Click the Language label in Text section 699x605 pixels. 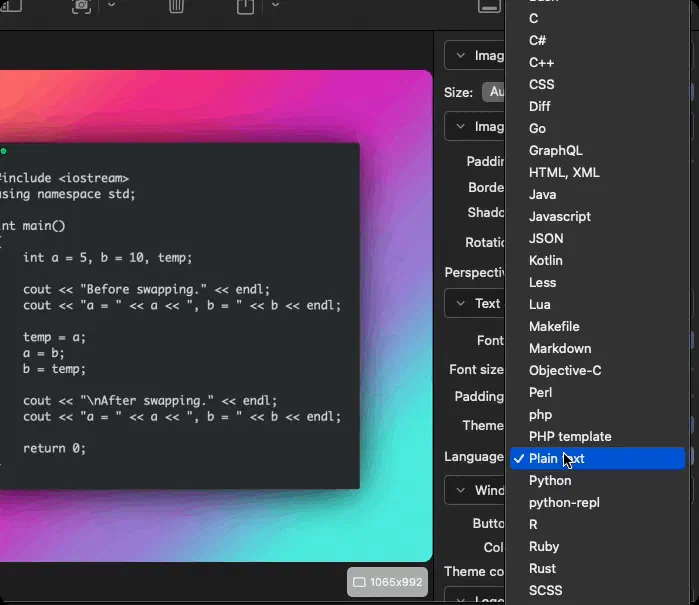tap(474, 457)
